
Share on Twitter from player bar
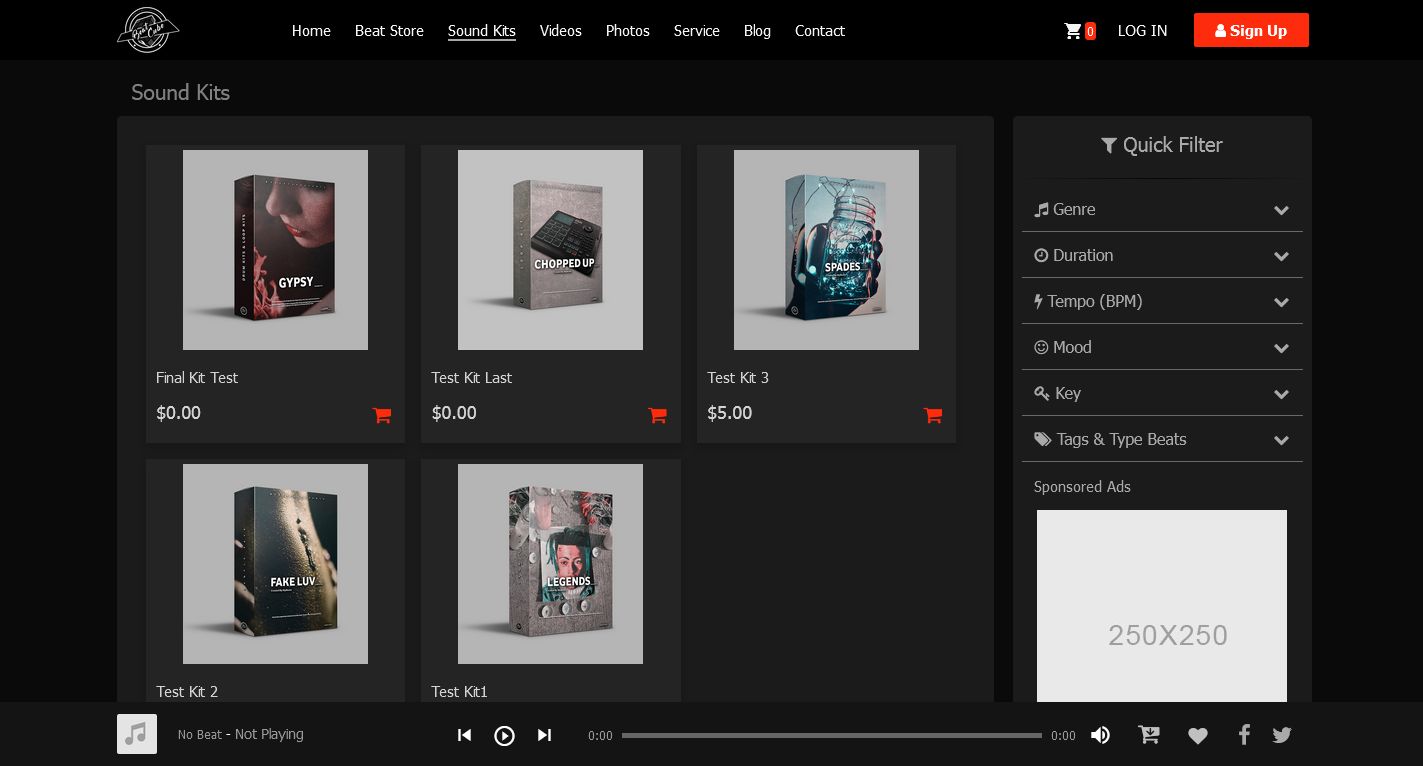click(1282, 735)
